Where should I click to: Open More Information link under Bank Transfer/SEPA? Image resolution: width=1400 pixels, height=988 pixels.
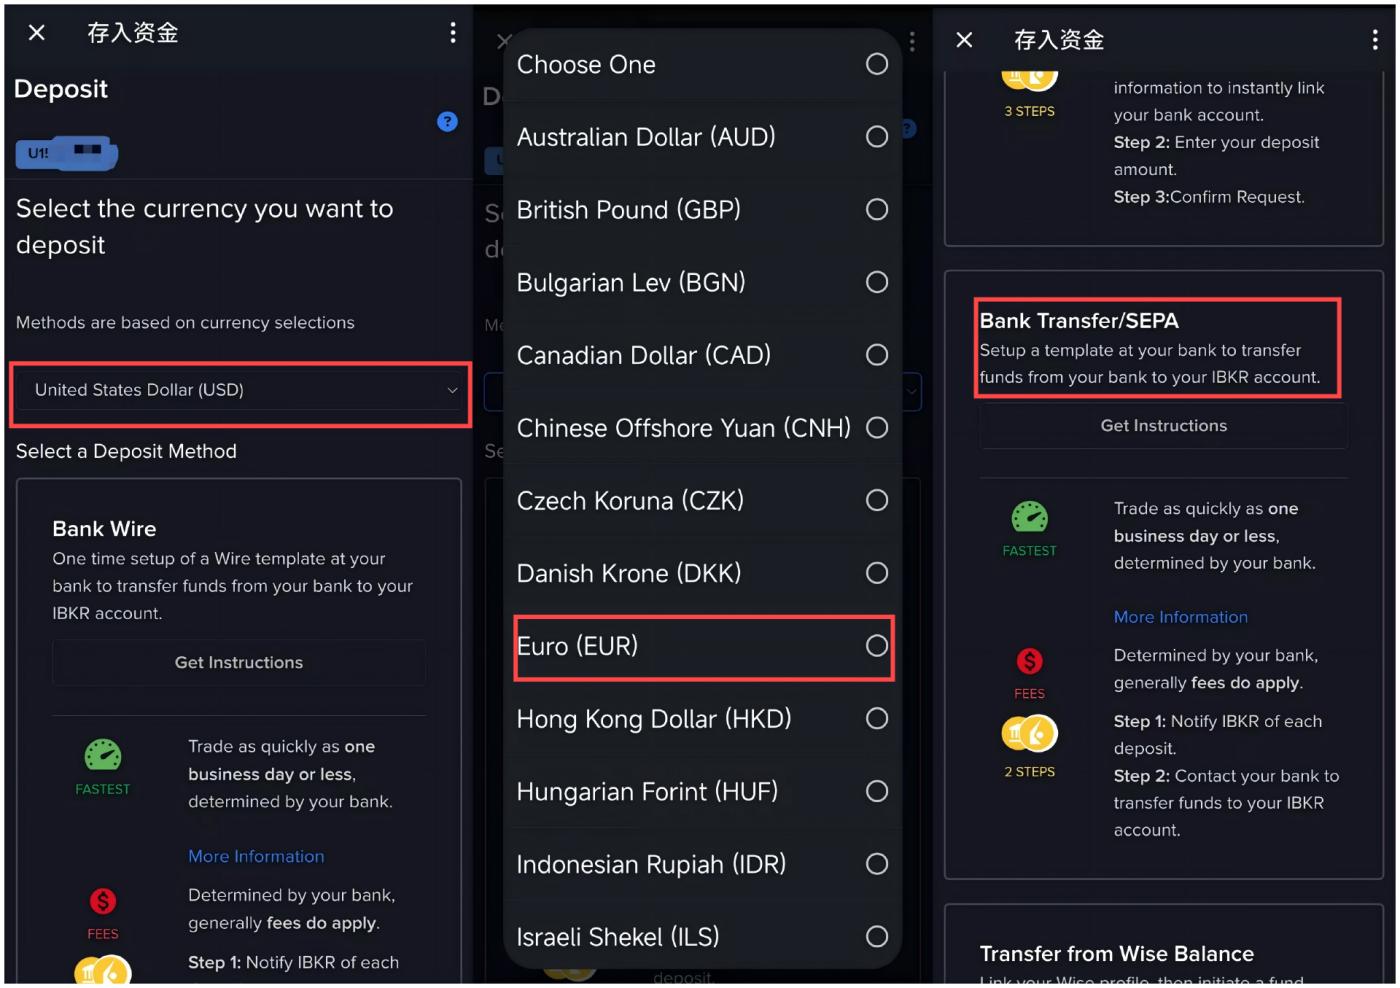(1180, 617)
